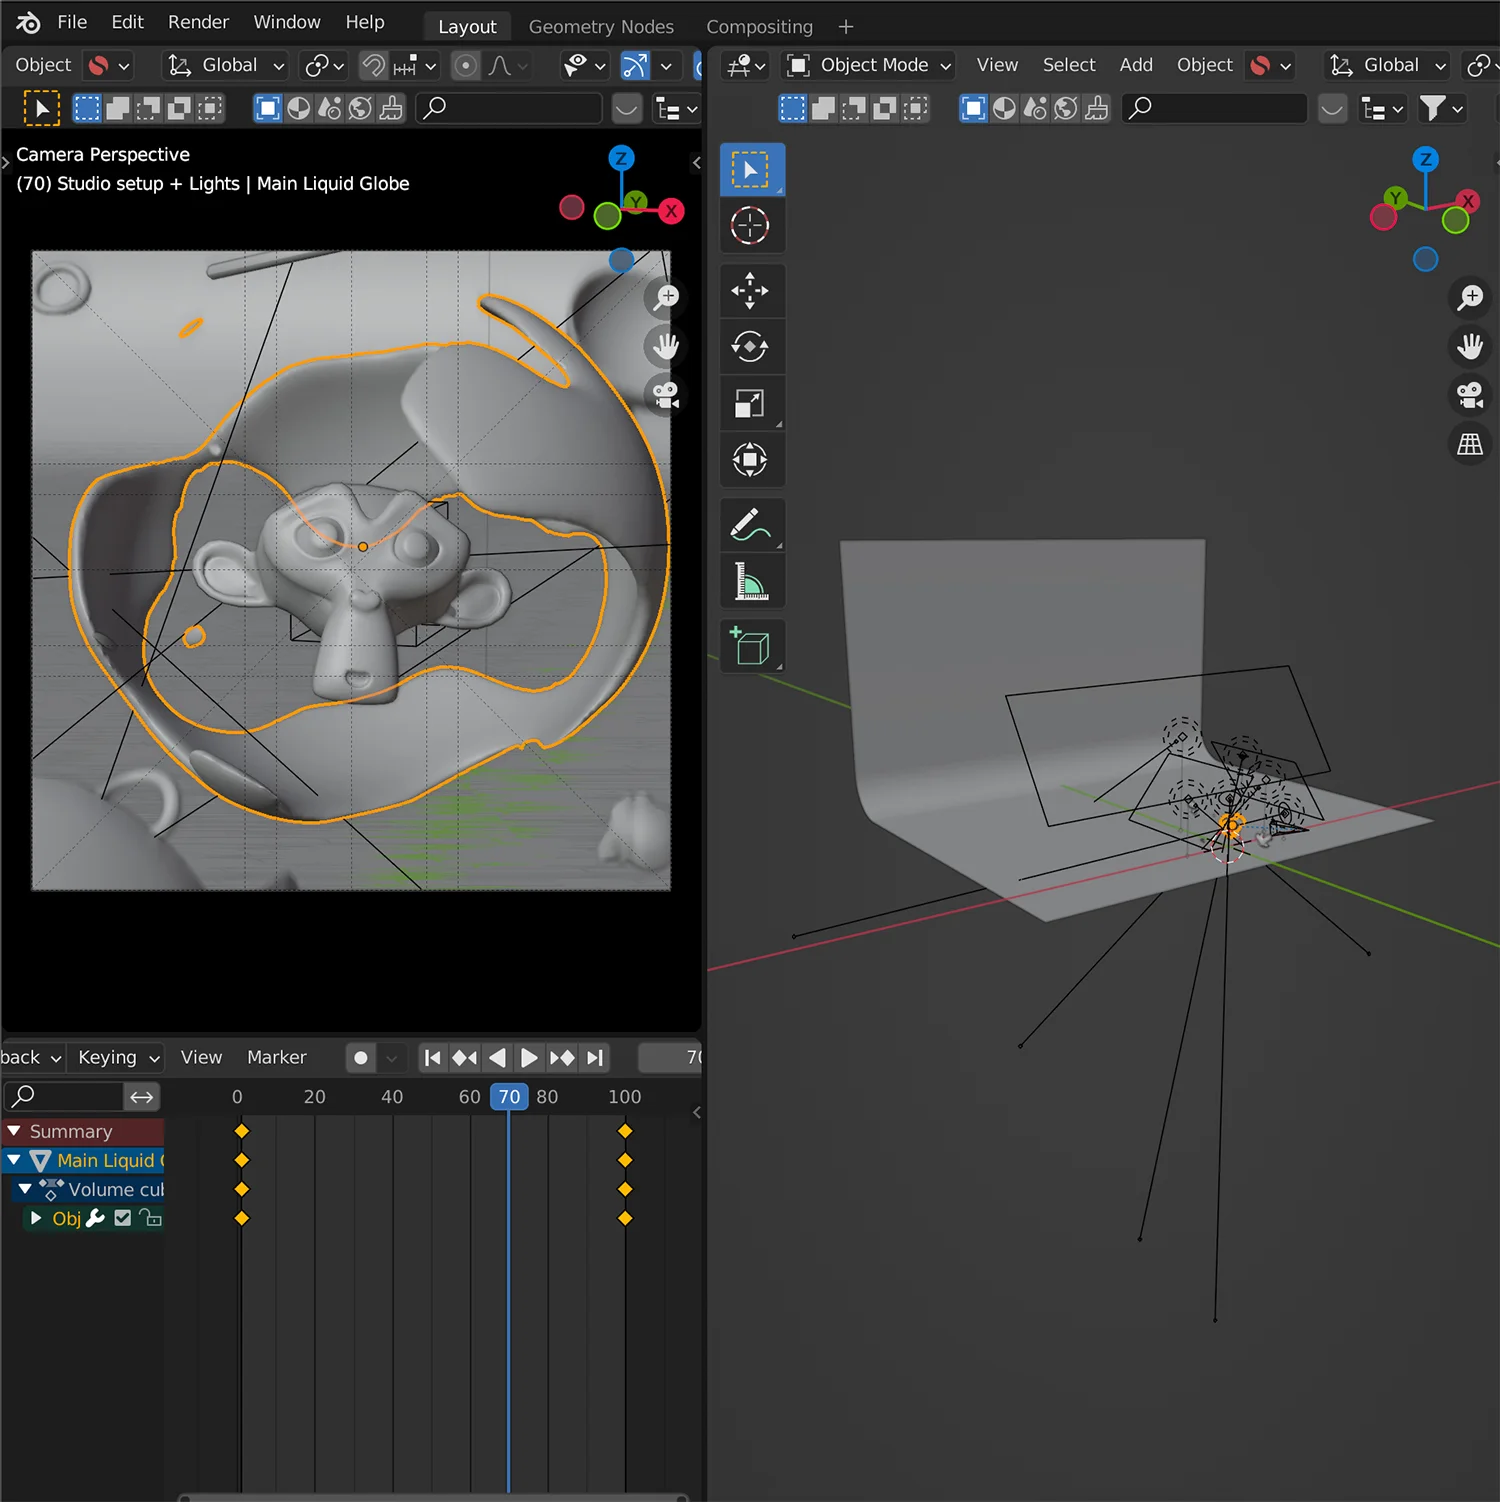Select the Annotate tool

(x=752, y=525)
